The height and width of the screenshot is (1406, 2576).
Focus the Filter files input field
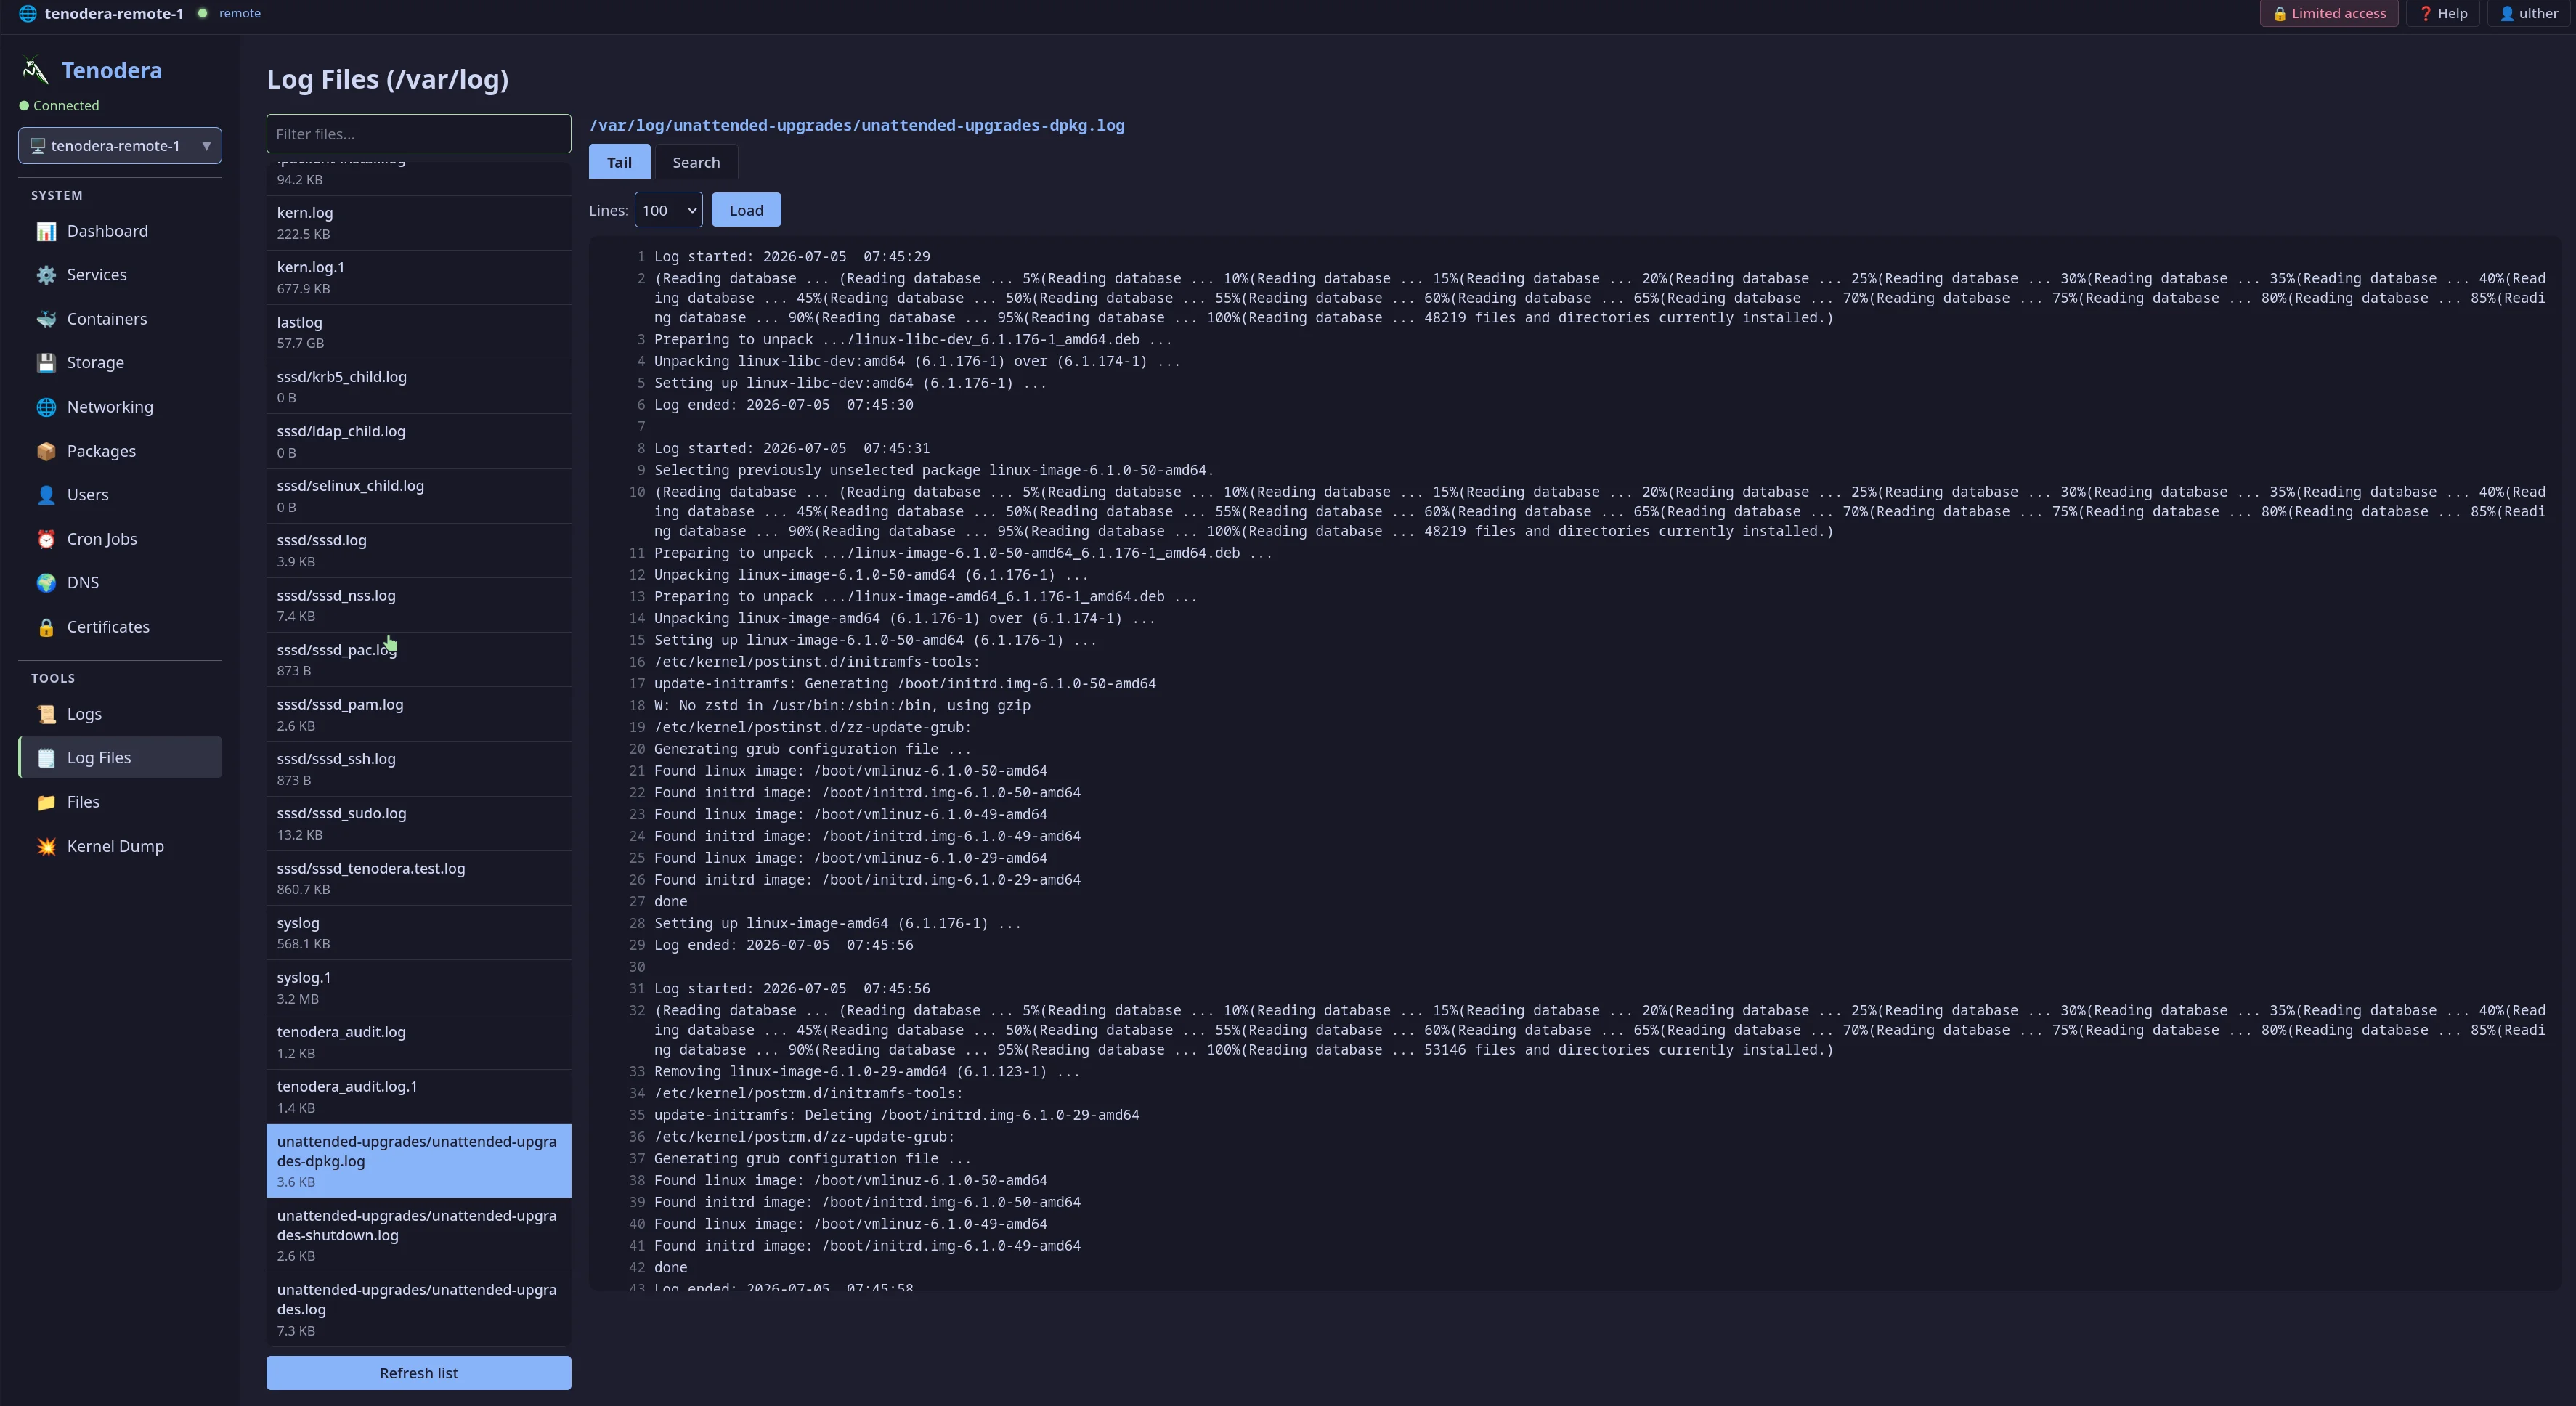[x=419, y=134]
